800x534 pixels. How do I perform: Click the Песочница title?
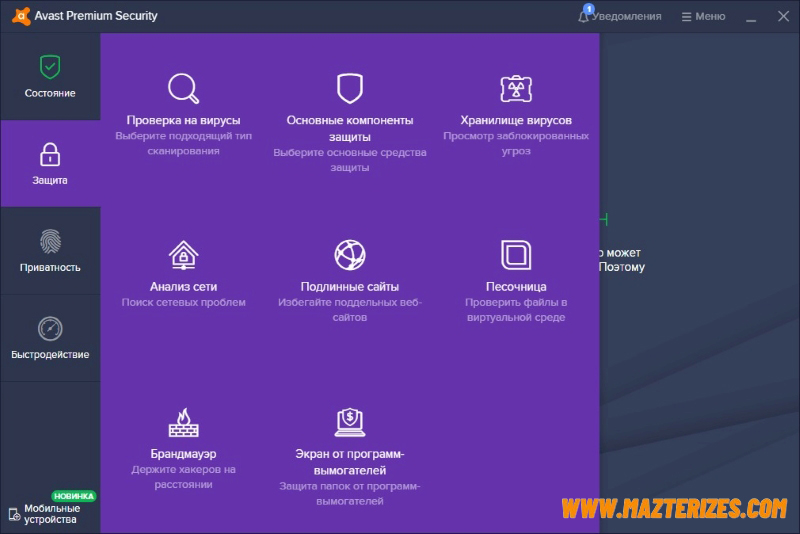pos(516,287)
